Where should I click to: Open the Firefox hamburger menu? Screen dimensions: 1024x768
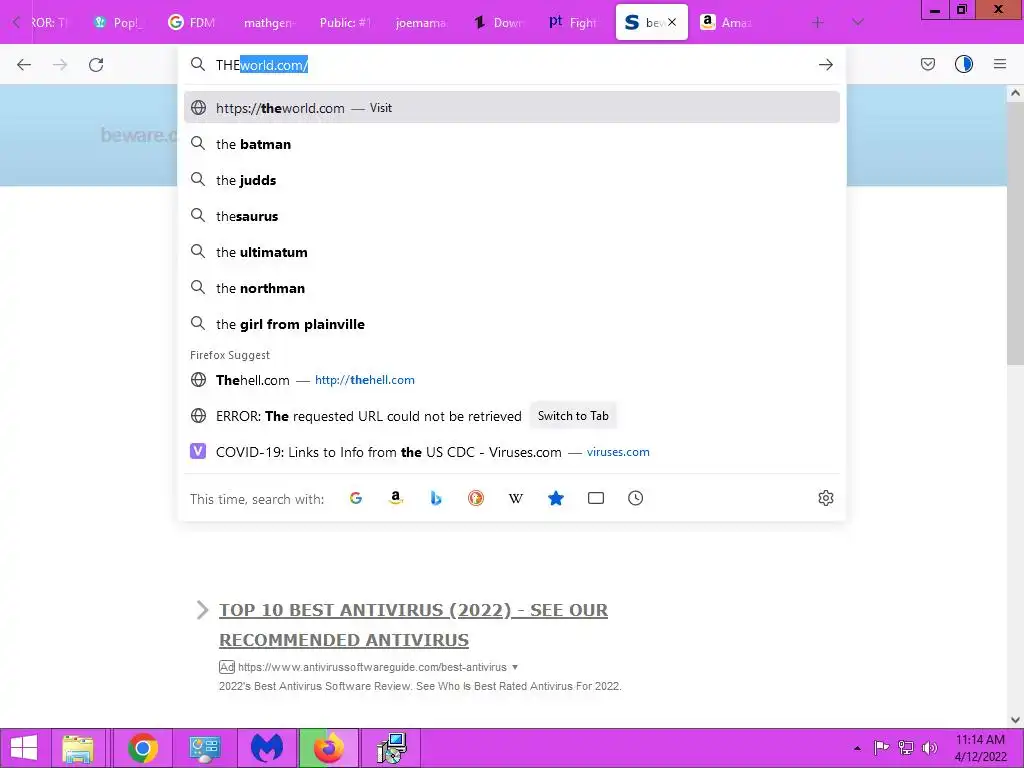pyautogui.click(x=1000, y=64)
